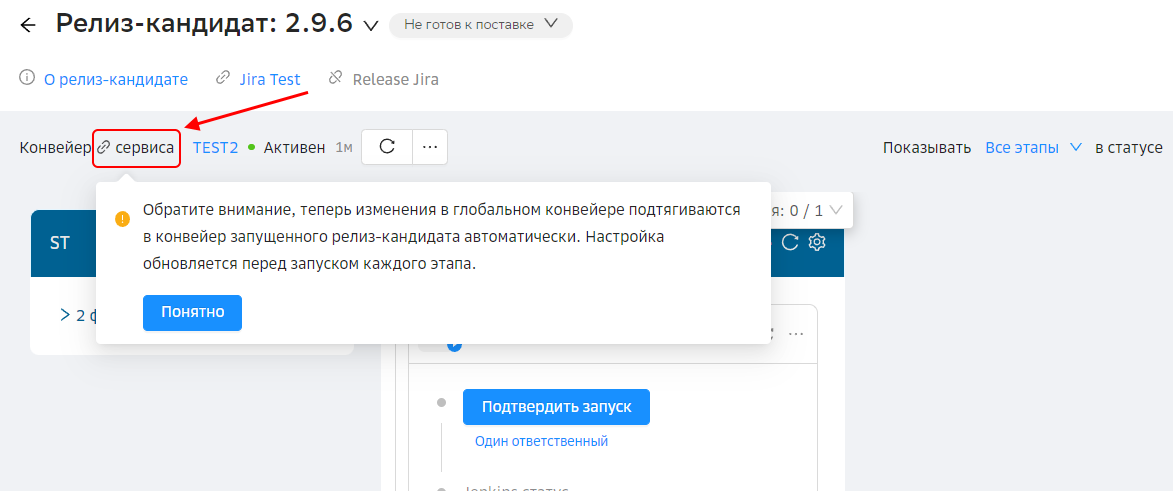The width and height of the screenshot is (1173, 491).
Task: Click the unlinked chain icon near Release Jira
Action: pyautogui.click(x=336, y=79)
